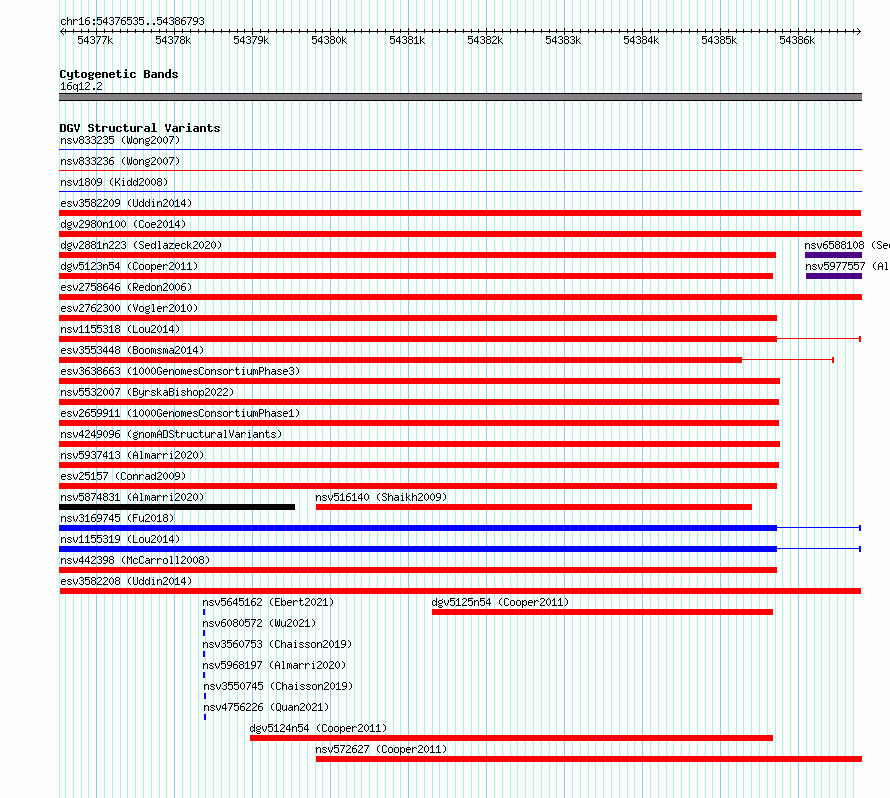Click the Cytogenetic Bands track title
890x798 pixels.
pyautogui.click(x=119, y=74)
